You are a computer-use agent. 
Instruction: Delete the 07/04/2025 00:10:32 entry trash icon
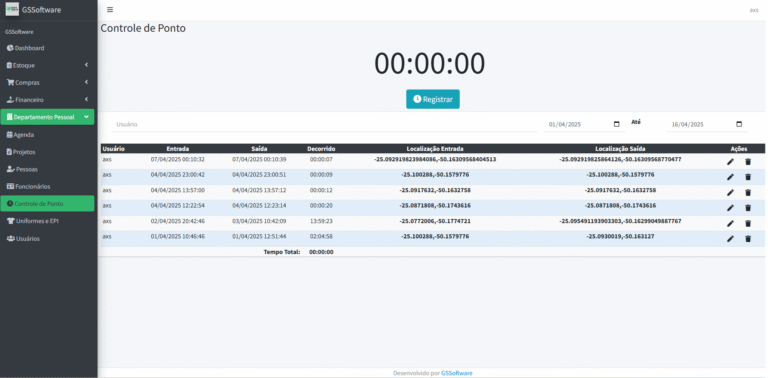pyautogui.click(x=748, y=162)
